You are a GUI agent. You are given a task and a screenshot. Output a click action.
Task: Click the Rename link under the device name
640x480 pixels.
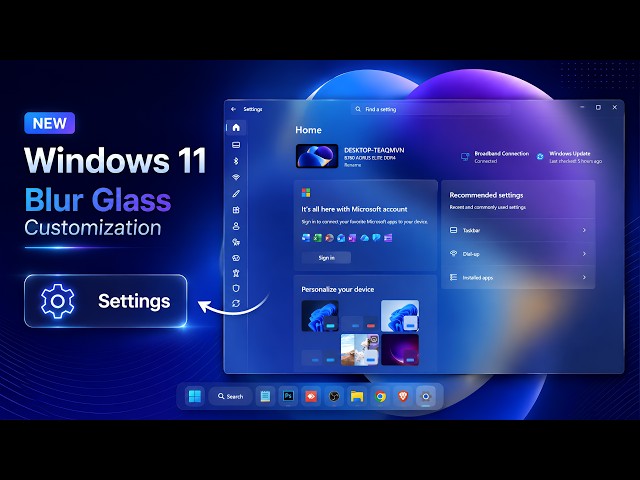coord(352,165)
